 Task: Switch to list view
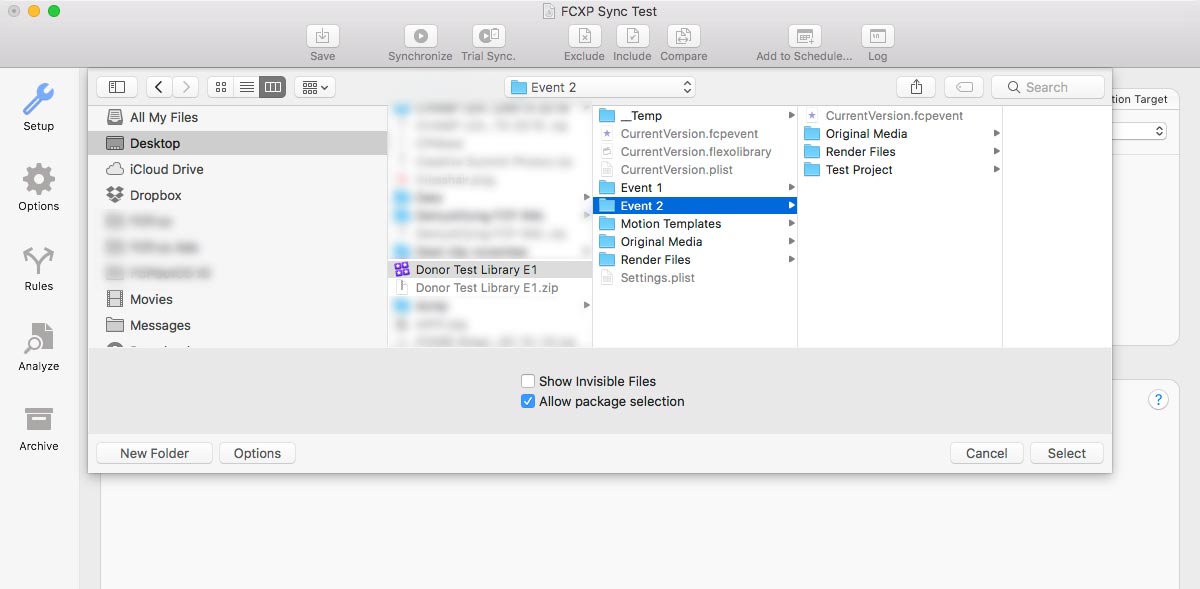coord(247,87)
